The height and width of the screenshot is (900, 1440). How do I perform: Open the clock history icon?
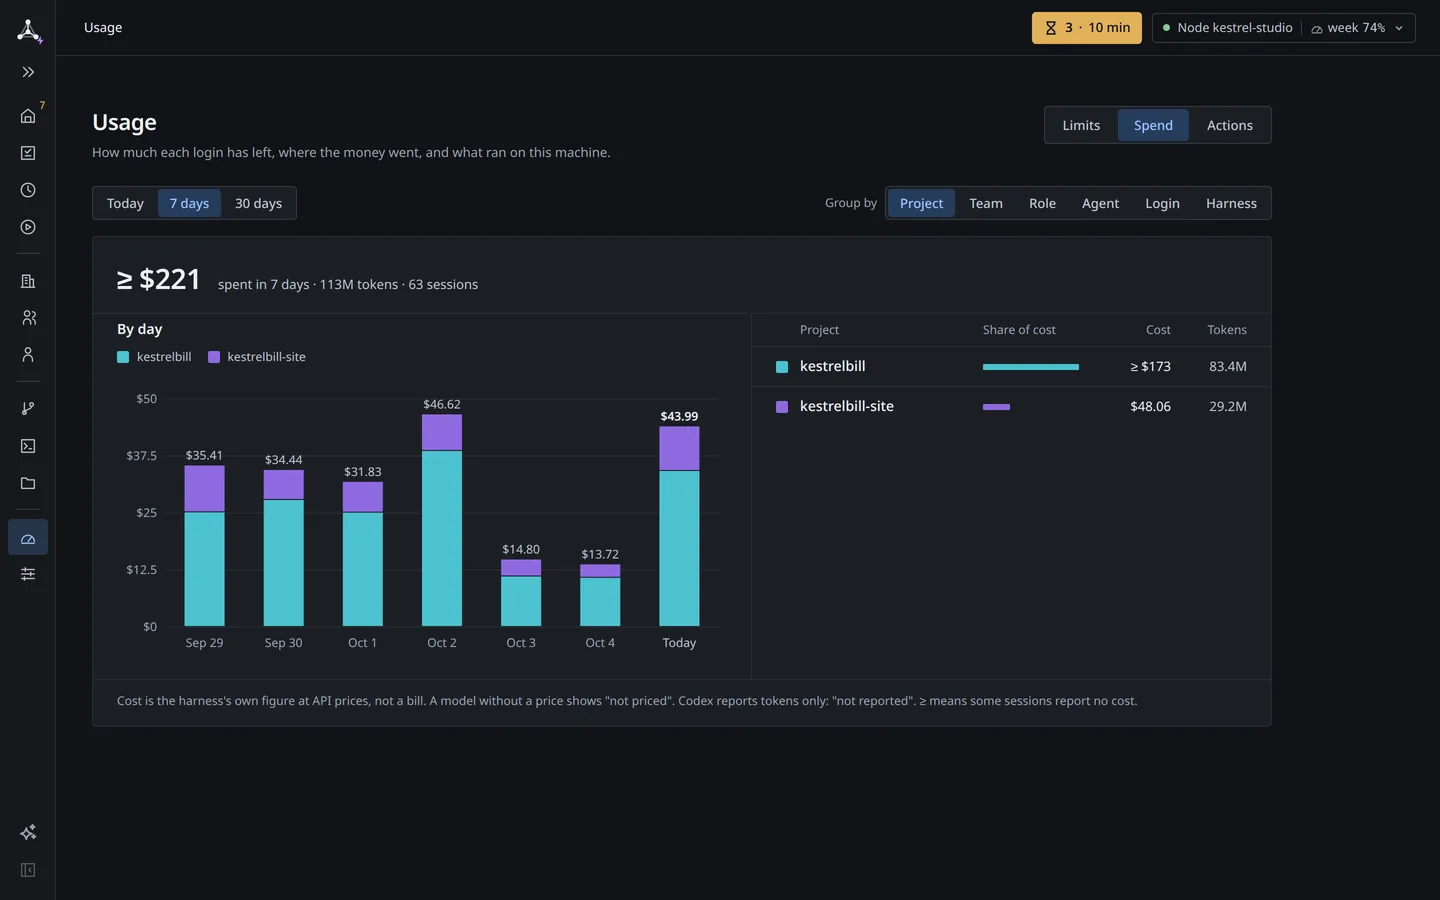pyautogui.click(x=28, y=190)
